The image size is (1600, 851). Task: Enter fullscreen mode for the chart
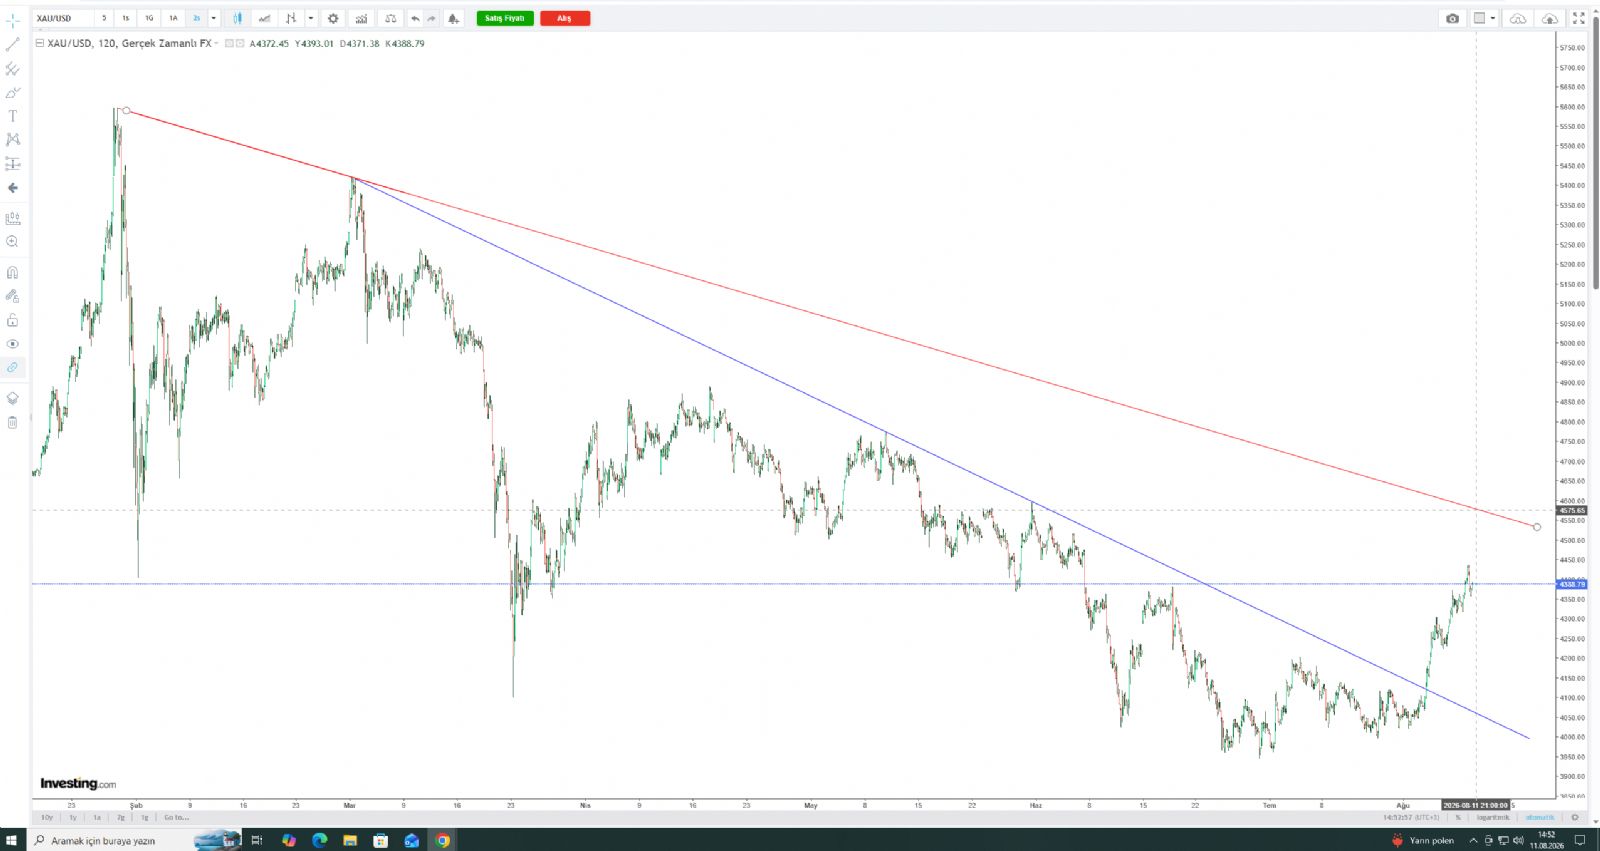tap(1579, 18)
